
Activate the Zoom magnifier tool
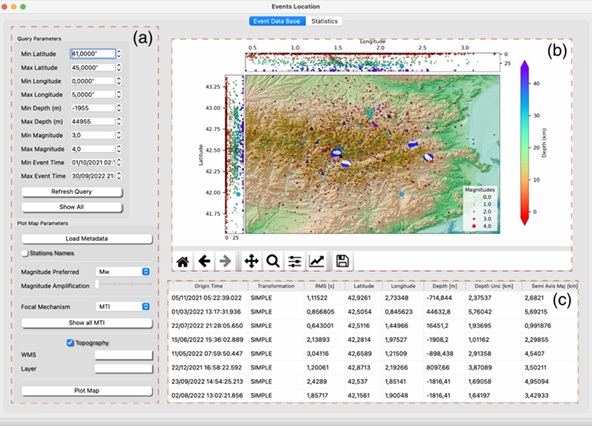tap(273, 262)
